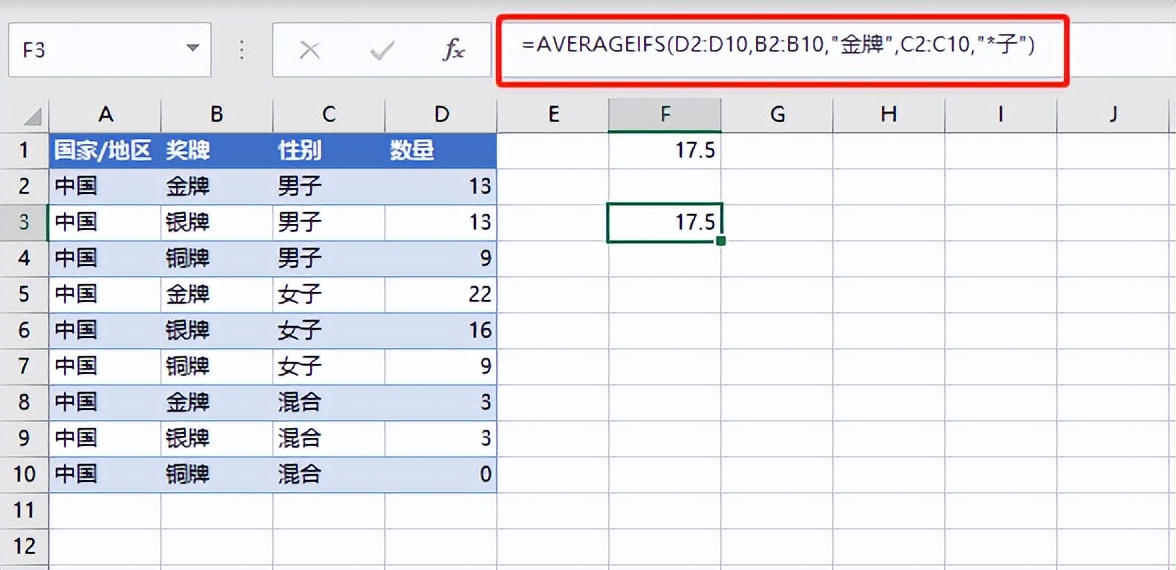Open the Insert Function fx button
Image resolution: width=1176 pixels, height=570 pixels.
click(x=453, y=50)
